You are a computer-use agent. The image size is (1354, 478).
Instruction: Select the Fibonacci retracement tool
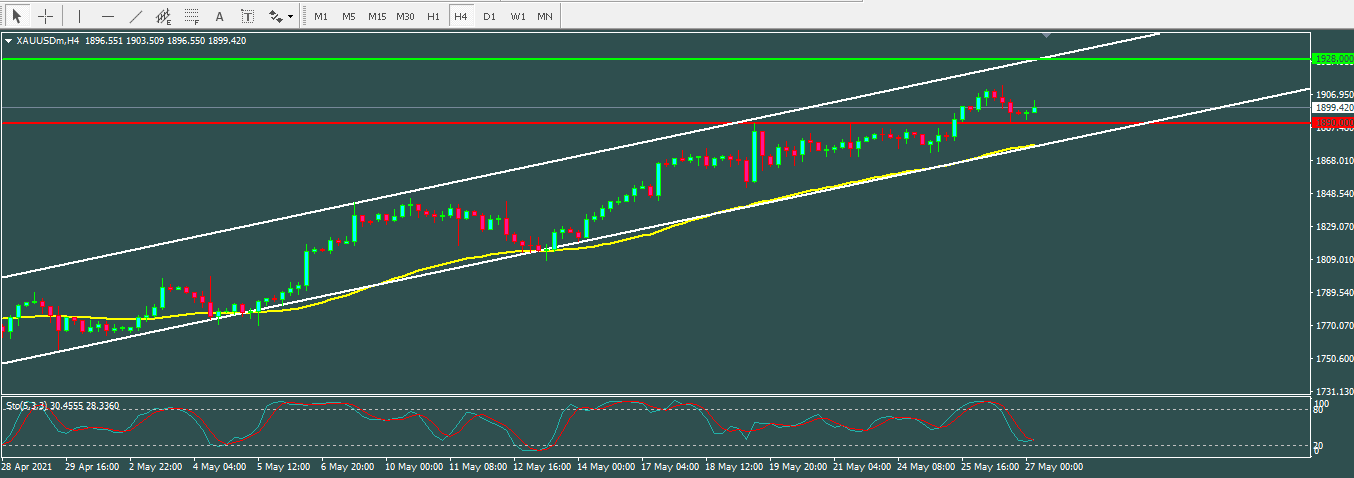click(x=191, y=16)
